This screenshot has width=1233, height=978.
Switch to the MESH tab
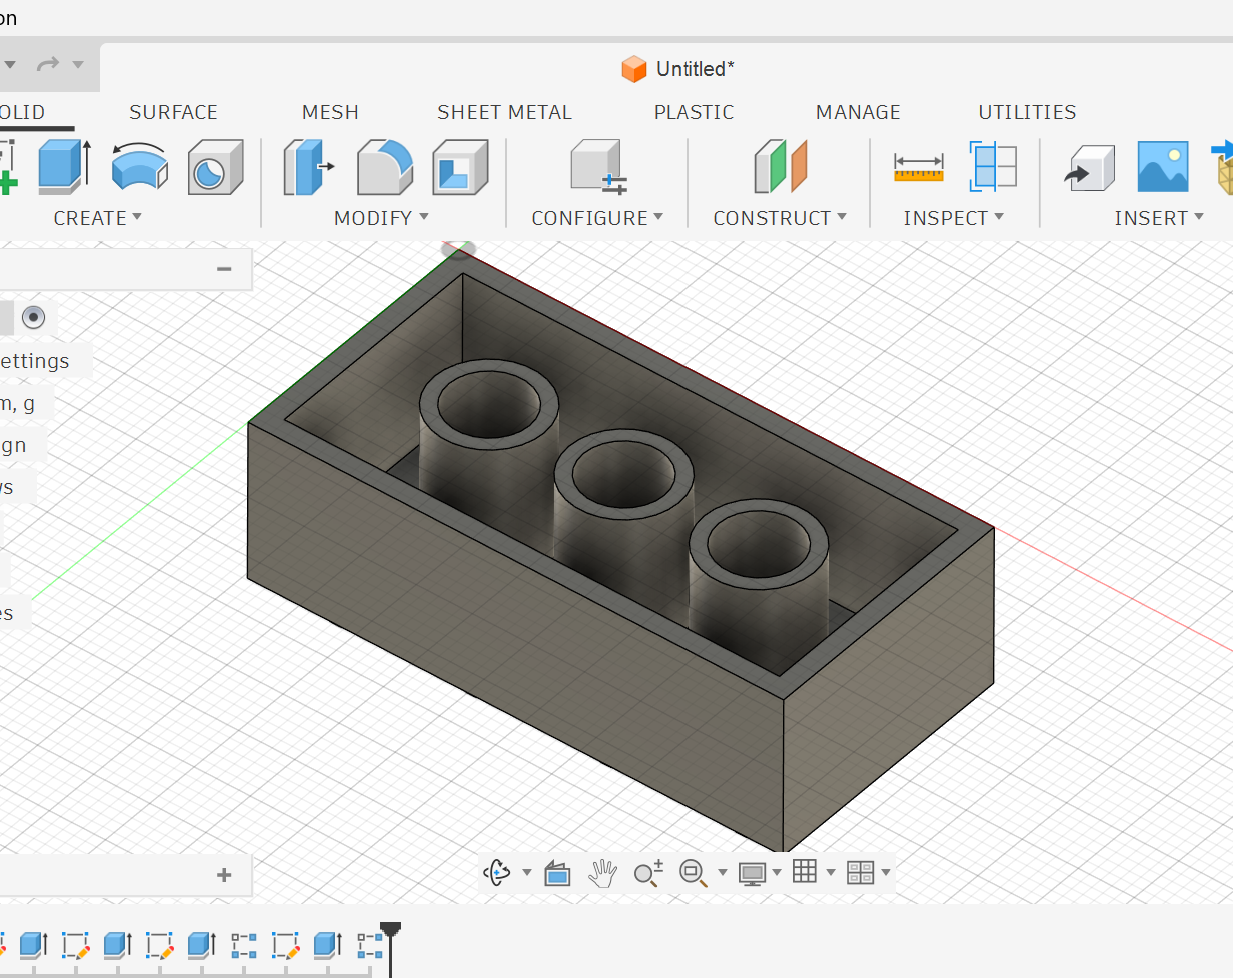click(x=330, y=112)
